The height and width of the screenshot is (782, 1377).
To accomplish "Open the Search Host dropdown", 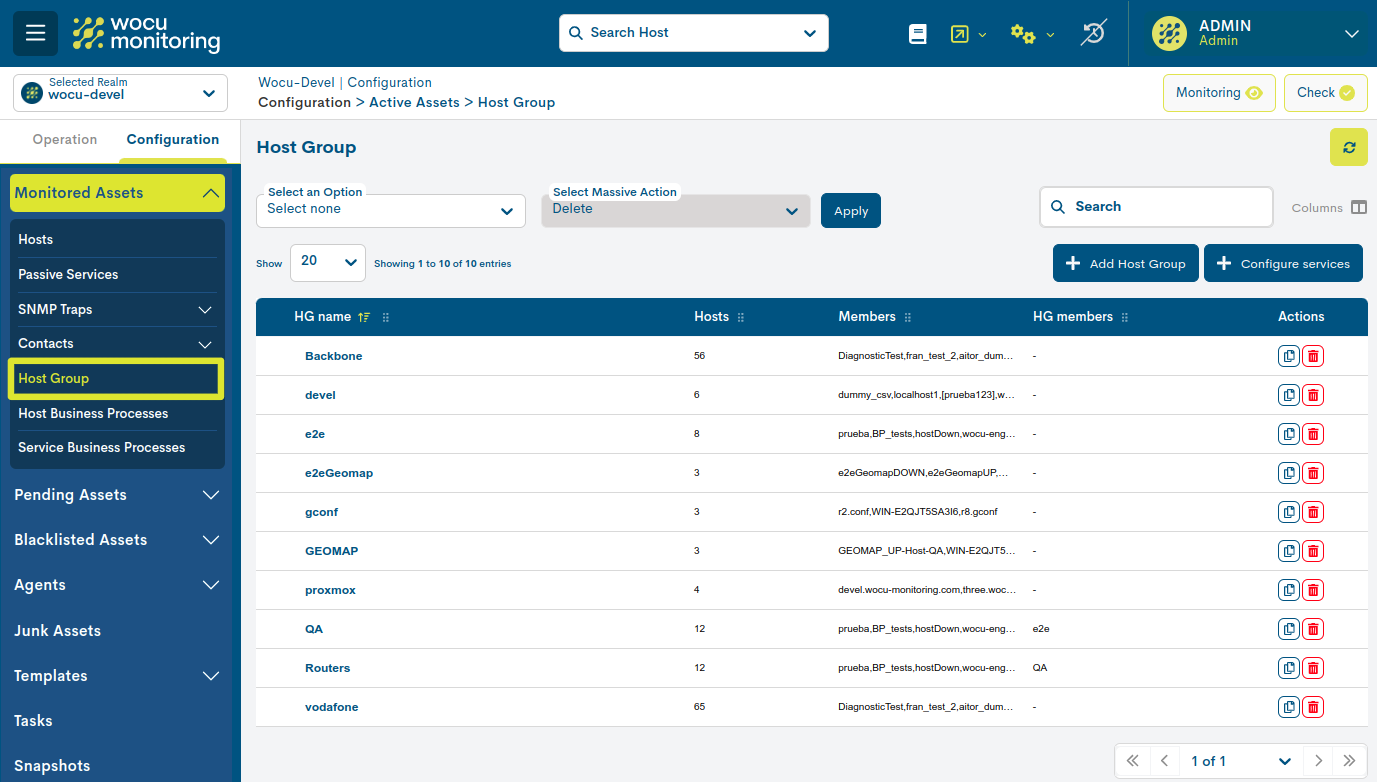I will (x=694, y=33).
